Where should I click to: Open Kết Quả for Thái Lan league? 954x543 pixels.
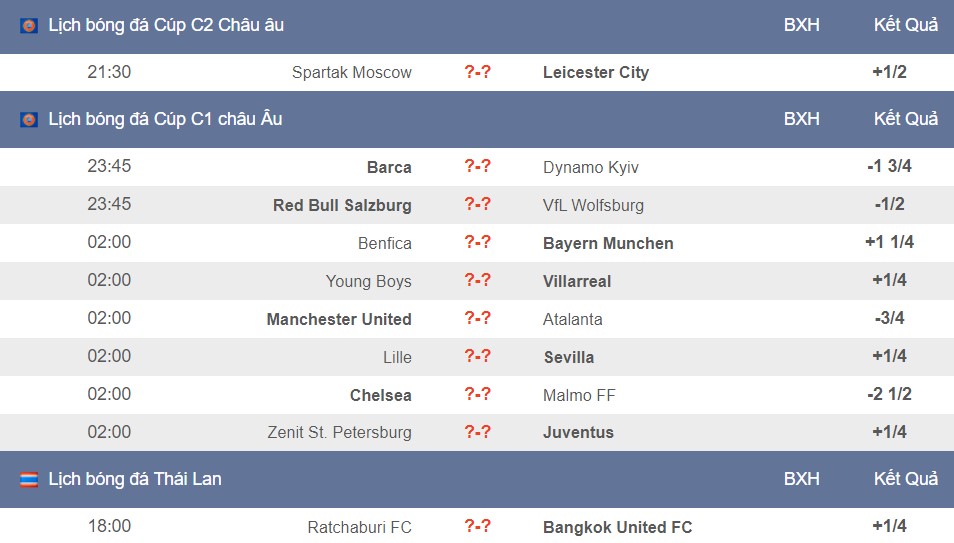(x=905, y=479)
